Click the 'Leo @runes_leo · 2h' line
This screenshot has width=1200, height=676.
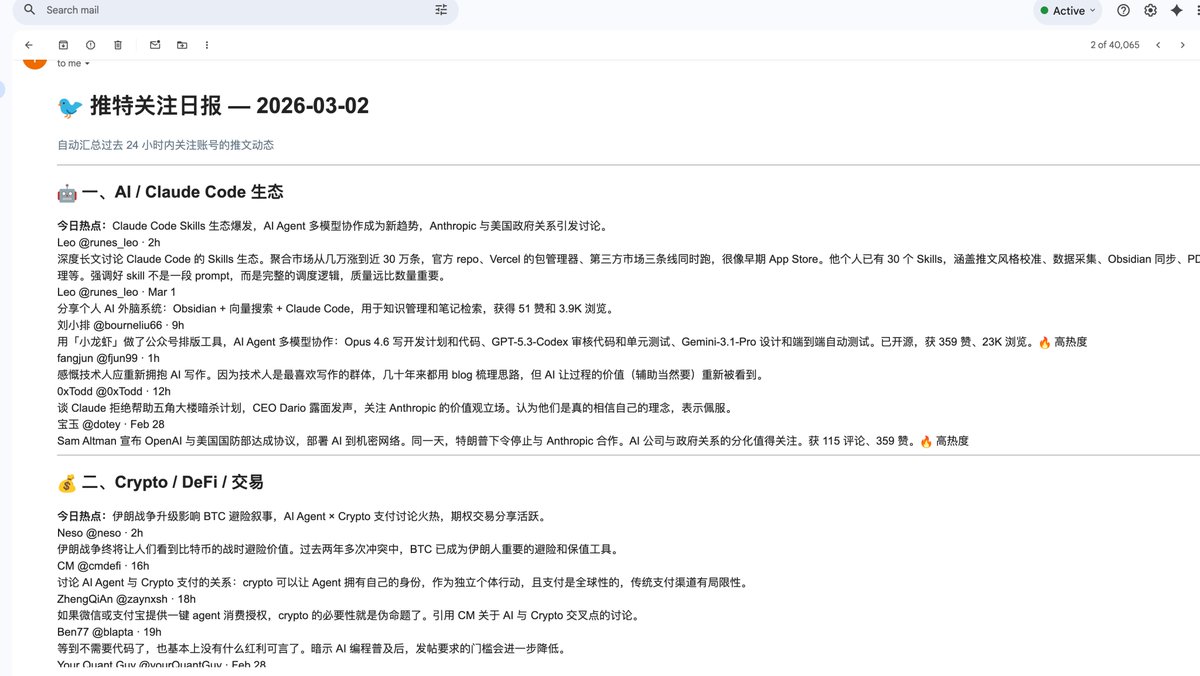pos(109,242)
